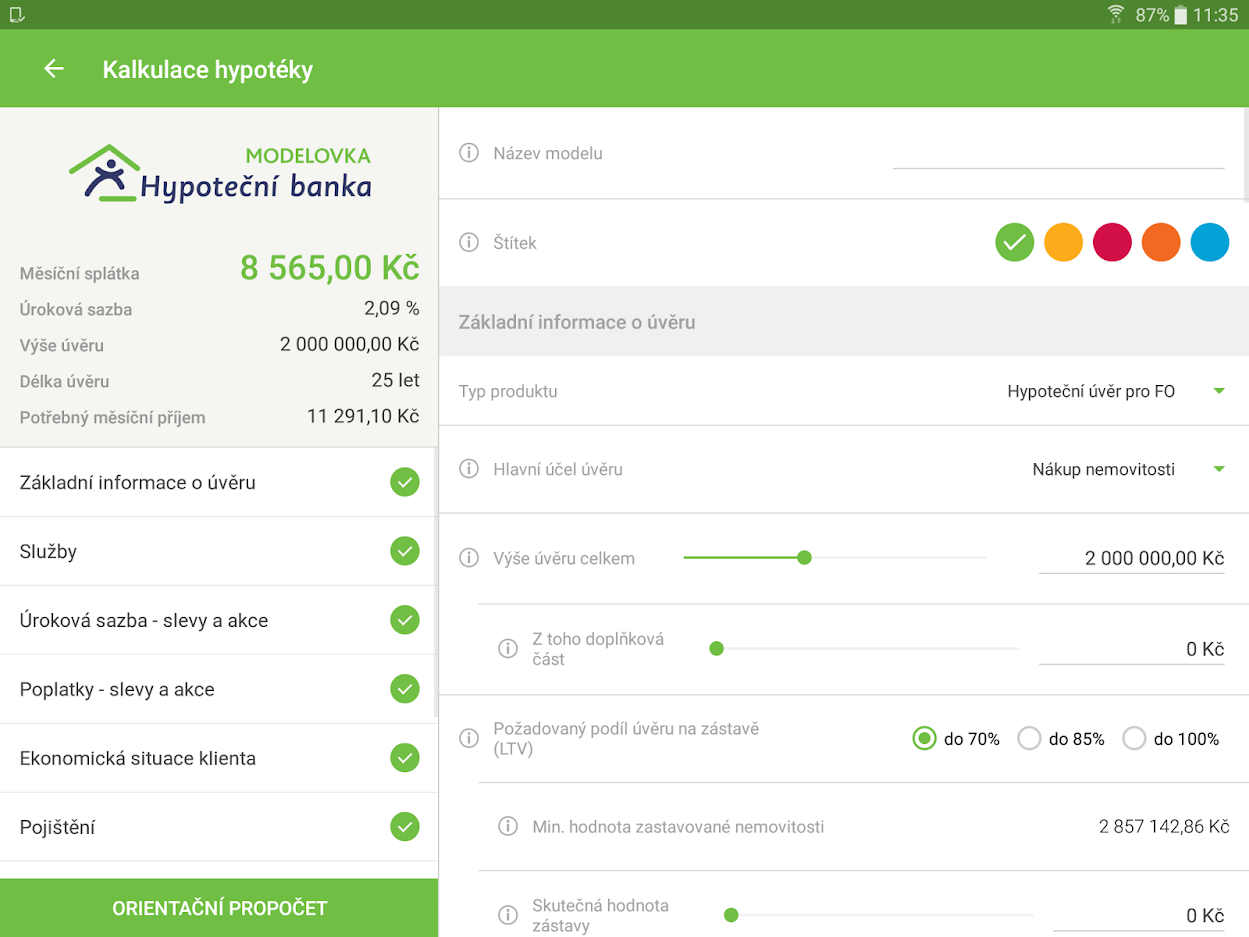Tap checkmark icon in Služby row
The width and height of the screenshot is (1249, 937).
(404, 551)
